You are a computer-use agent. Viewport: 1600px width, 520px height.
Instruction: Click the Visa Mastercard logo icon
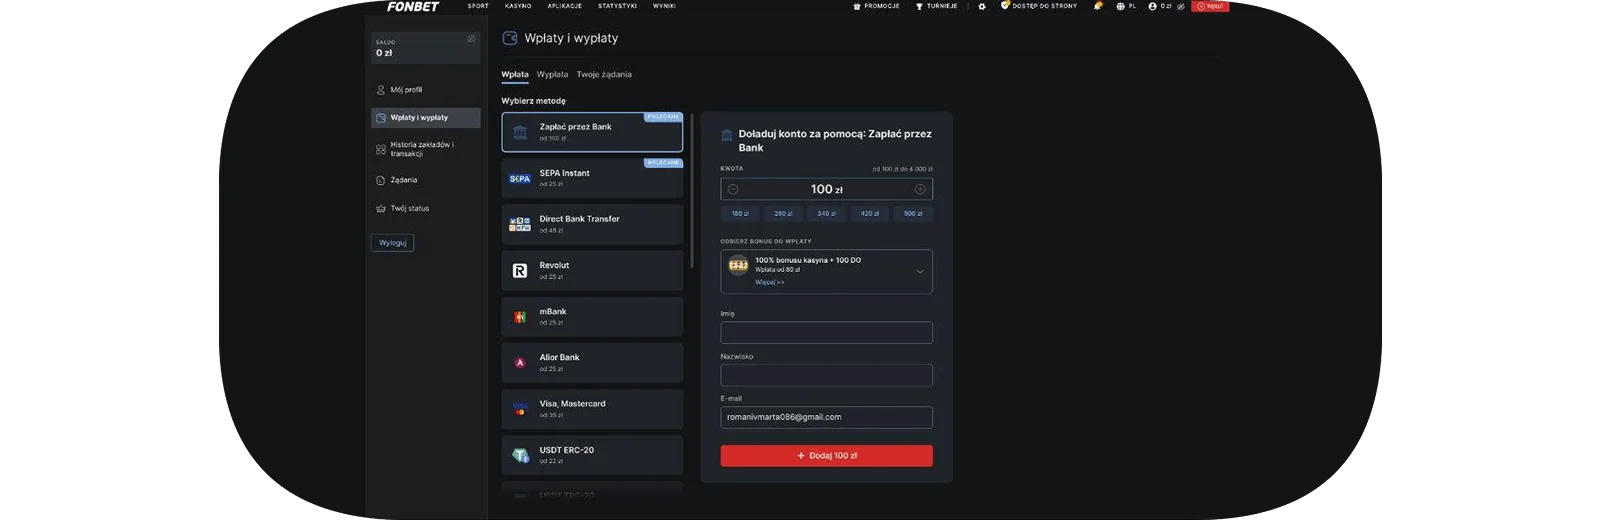point(520,409)
